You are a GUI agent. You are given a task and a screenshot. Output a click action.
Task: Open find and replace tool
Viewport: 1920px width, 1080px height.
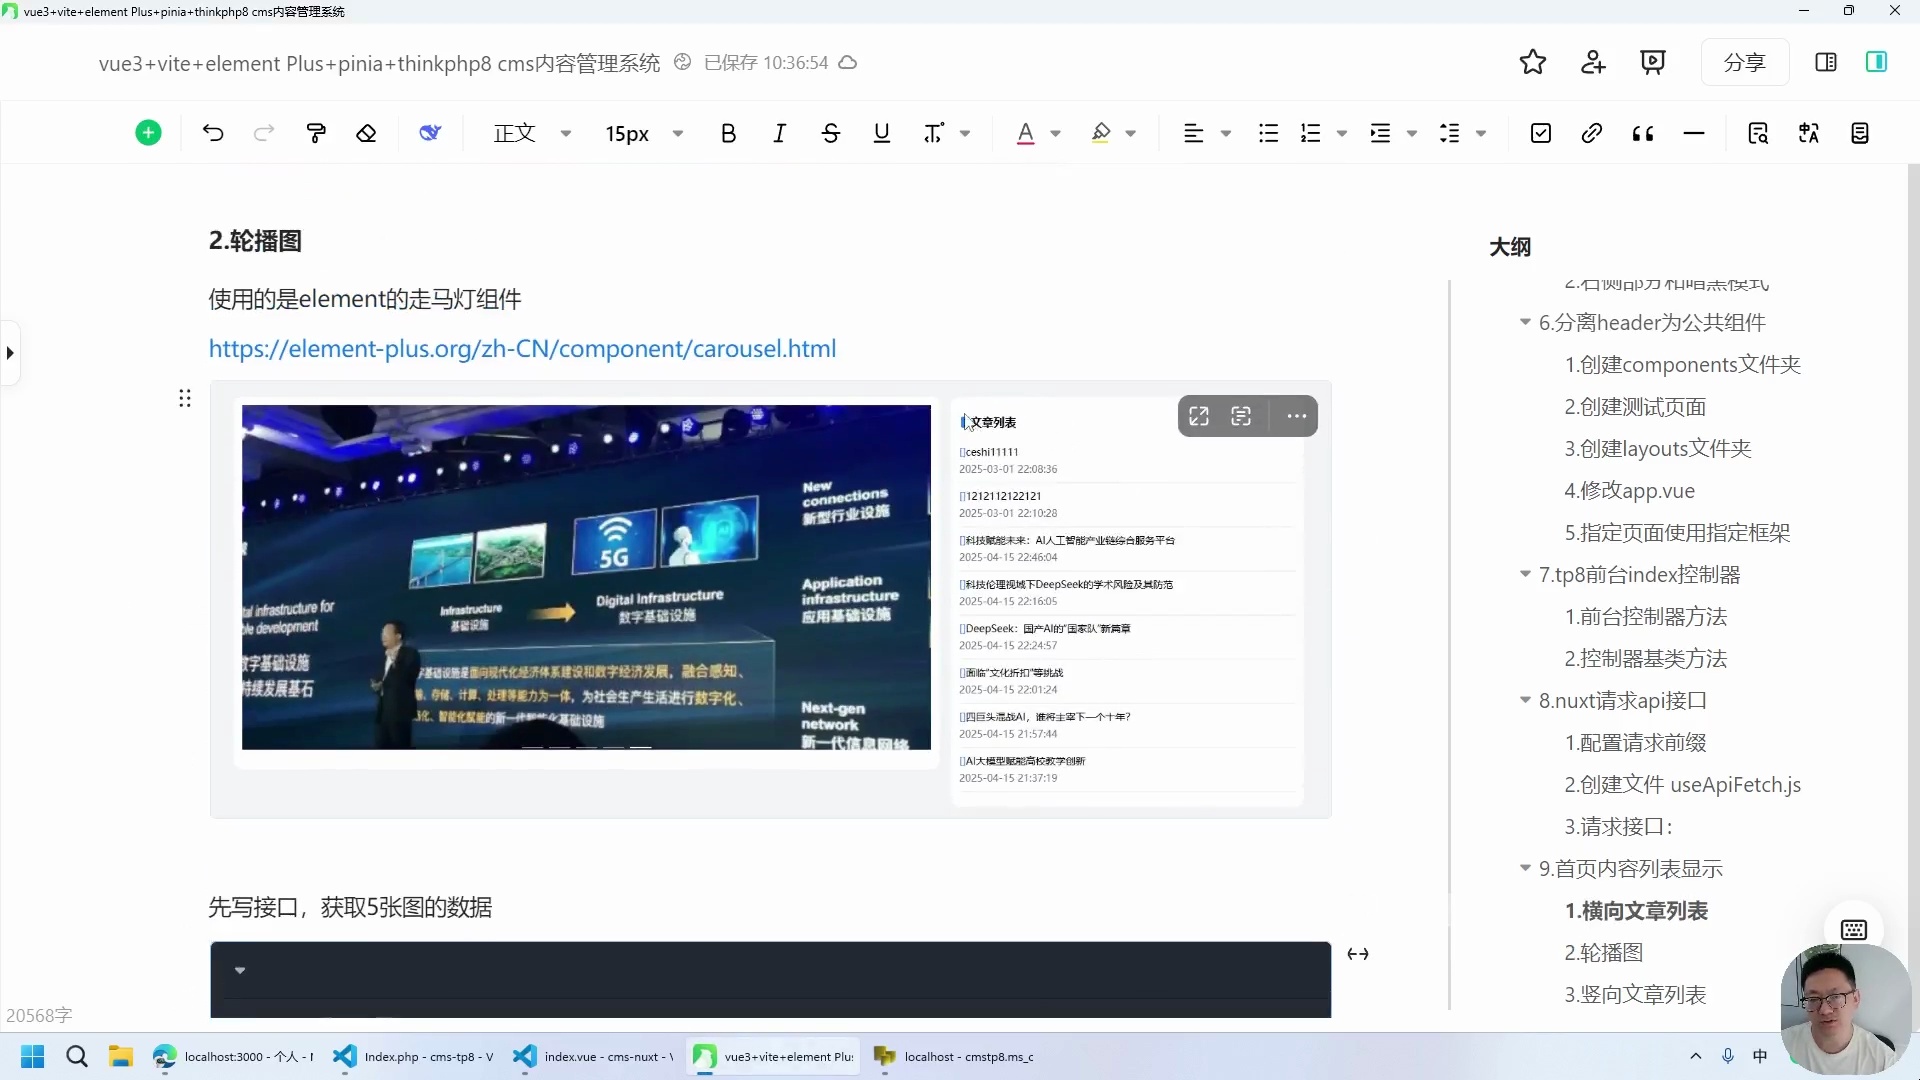point(1758,133)
